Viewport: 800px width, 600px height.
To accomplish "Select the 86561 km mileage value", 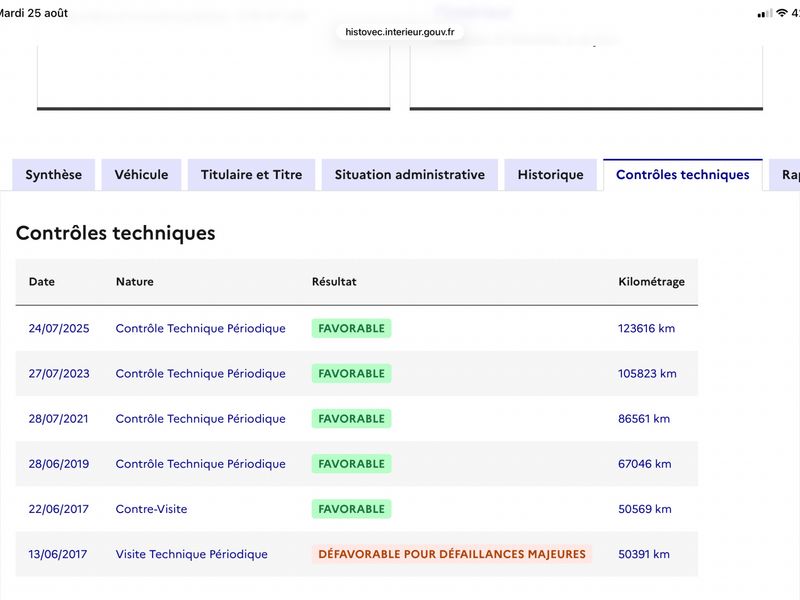I will [x=644, y=418].
